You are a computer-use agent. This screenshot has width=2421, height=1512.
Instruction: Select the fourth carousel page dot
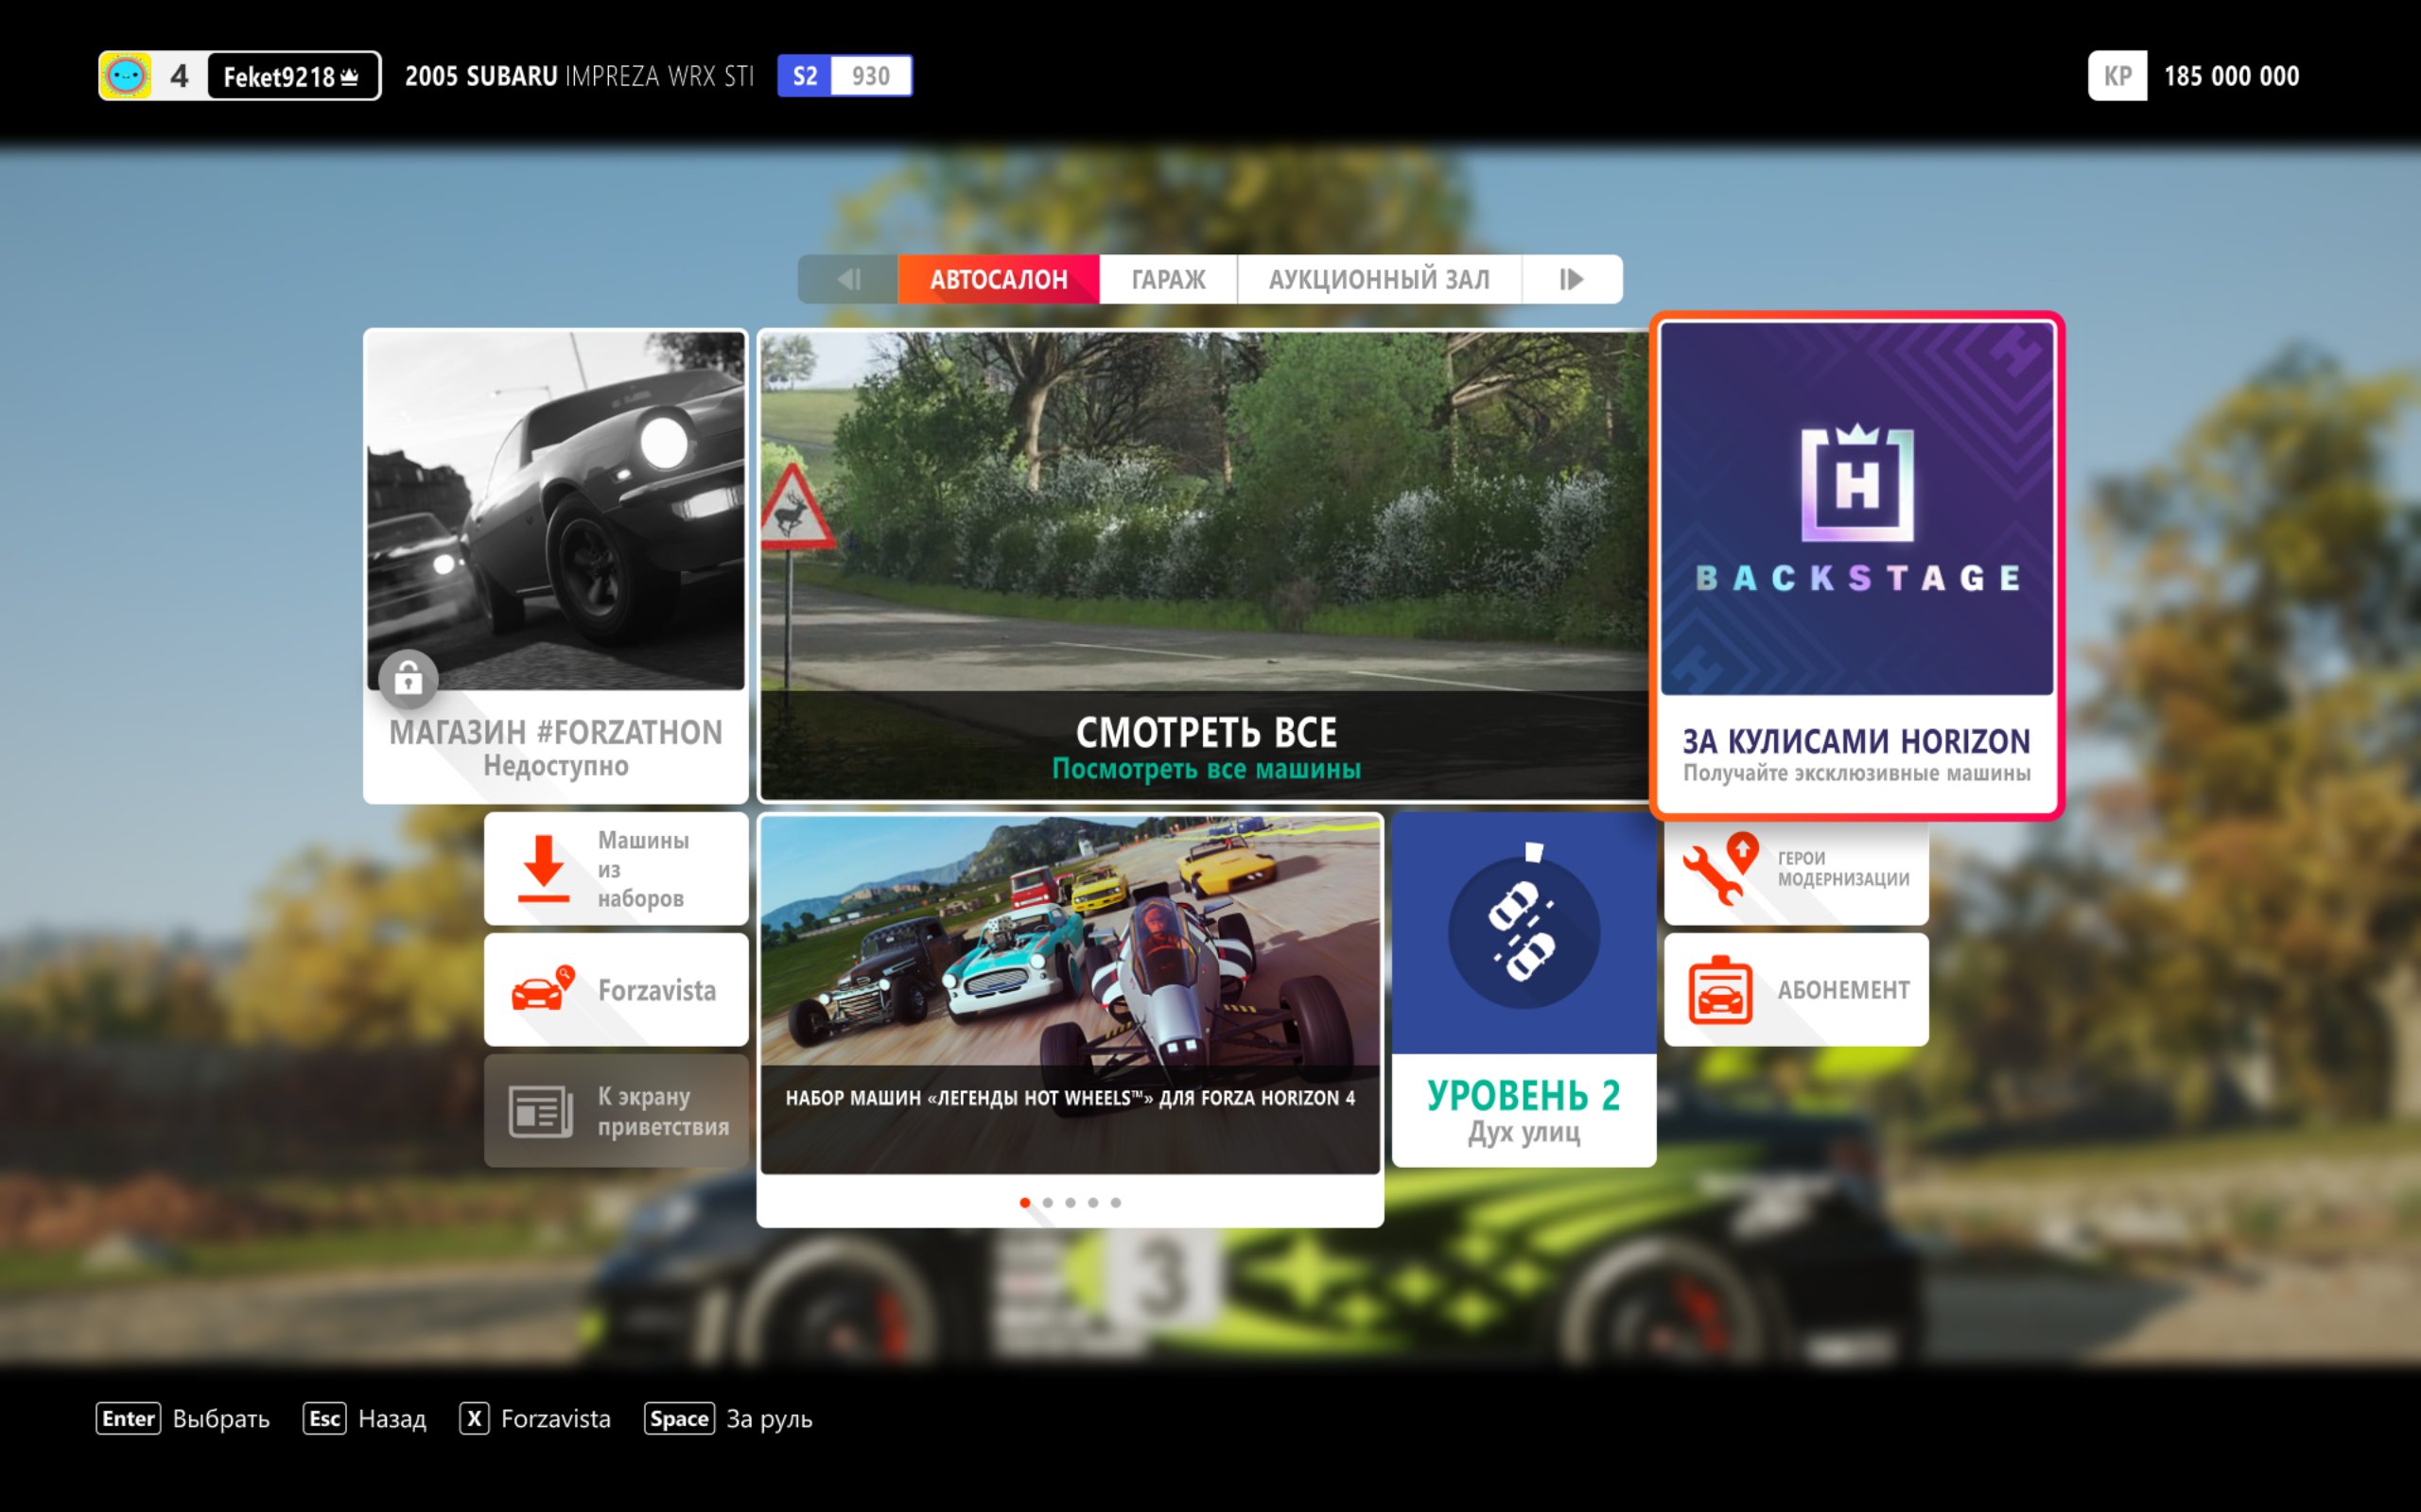1093,1202
